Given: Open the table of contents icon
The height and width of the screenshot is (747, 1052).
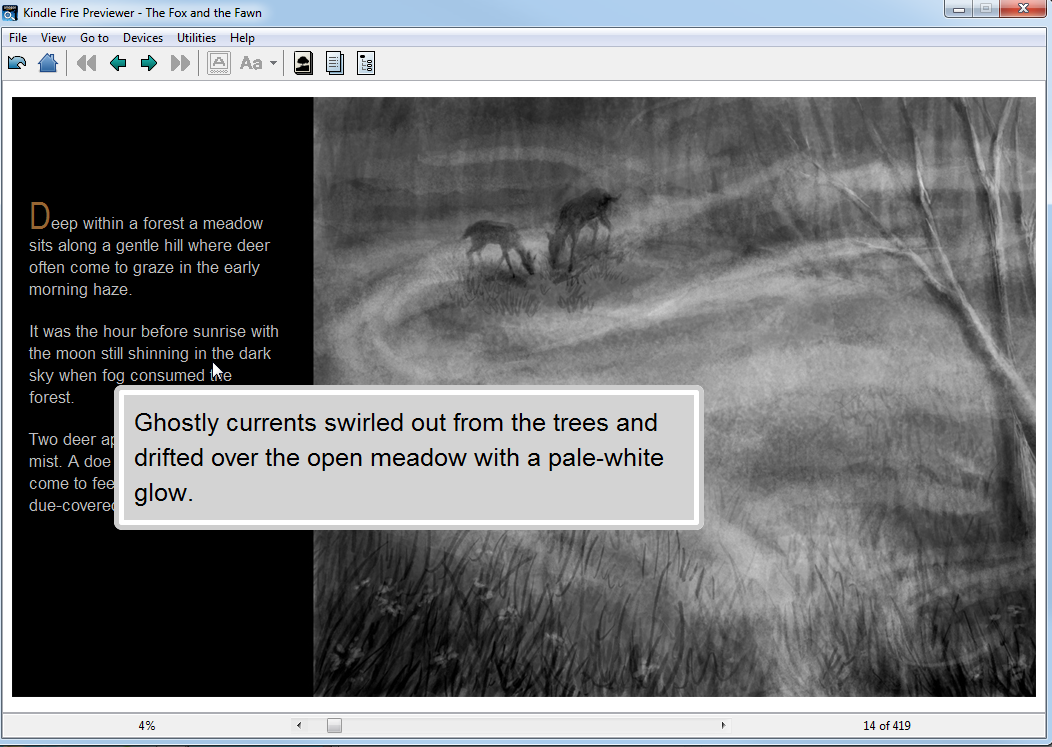Looking at the screenshot, I should (x=365, y=64).
